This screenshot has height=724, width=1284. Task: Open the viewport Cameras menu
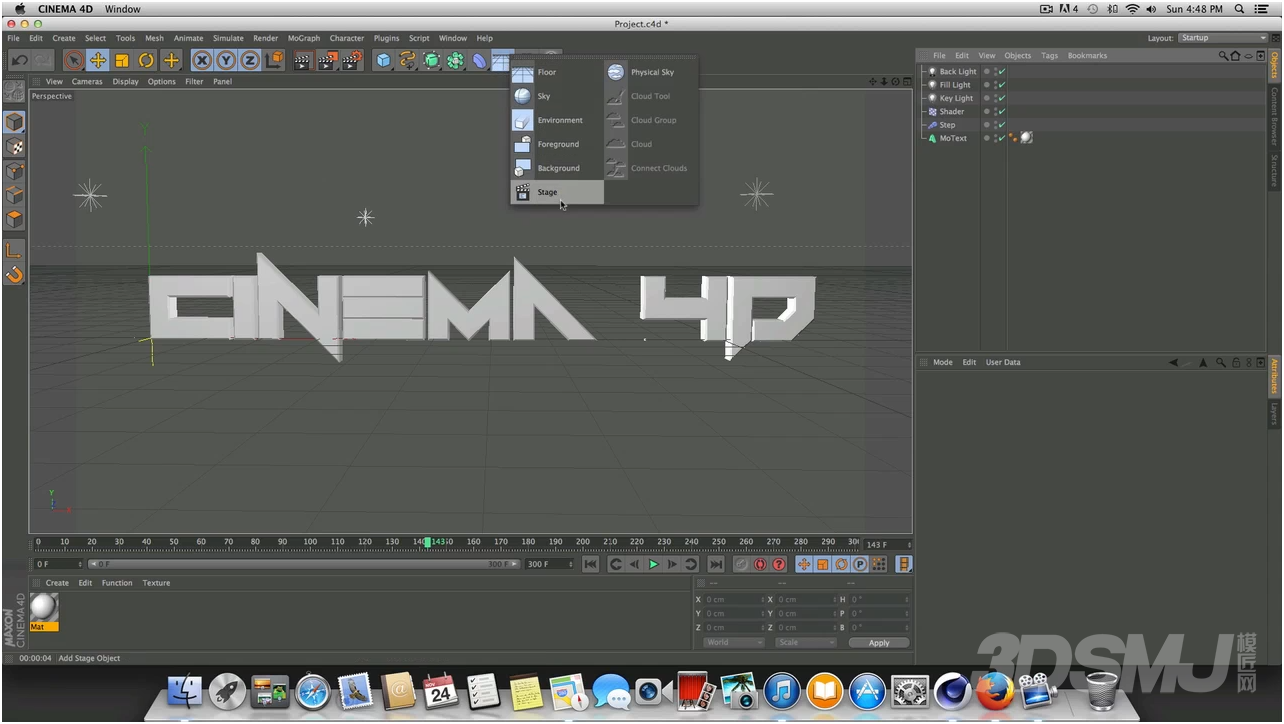[x=87, y=82]
